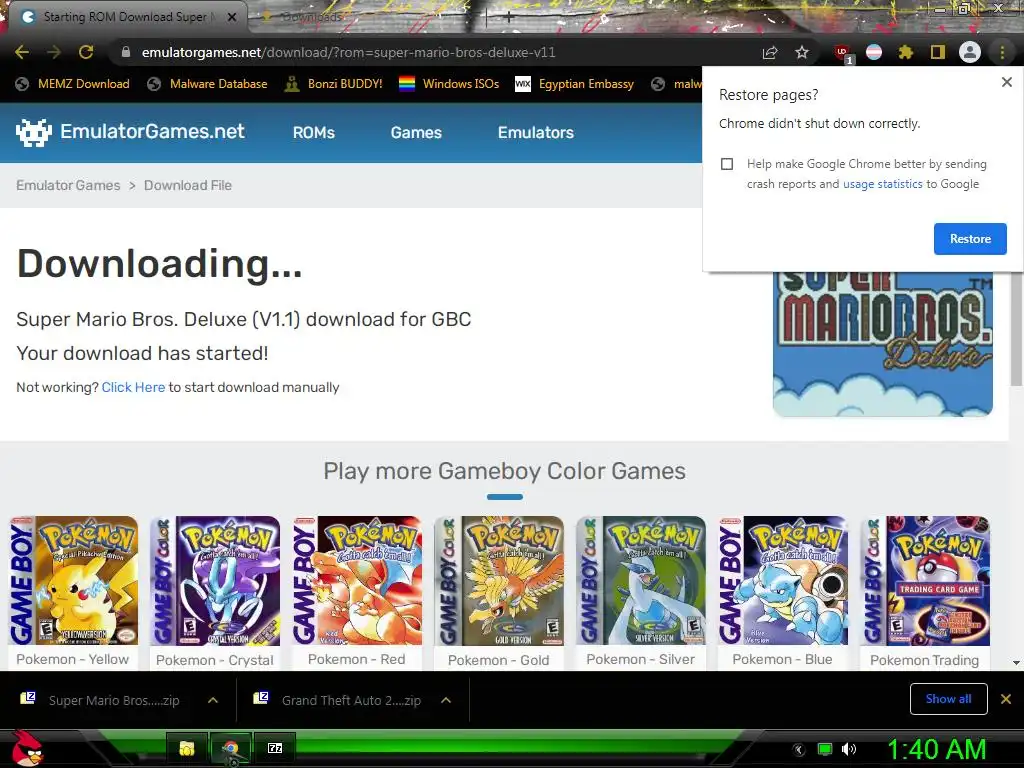The image size is (1024, 768).
Task: Close the Starting ROM Download tab
Action: (232, 17)
